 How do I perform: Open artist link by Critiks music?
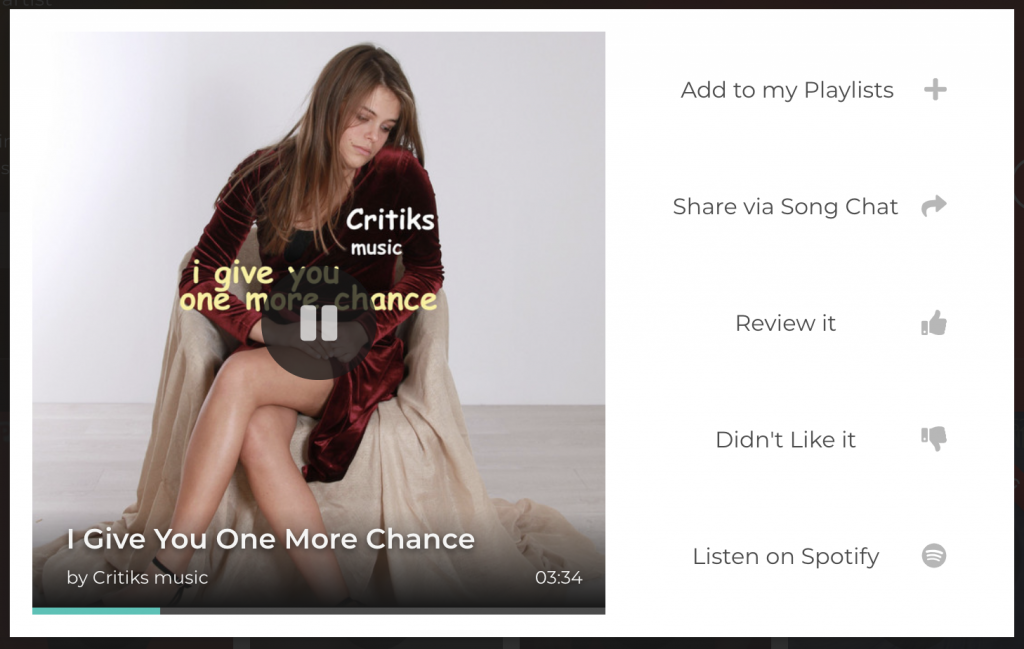tap(137, 578)
